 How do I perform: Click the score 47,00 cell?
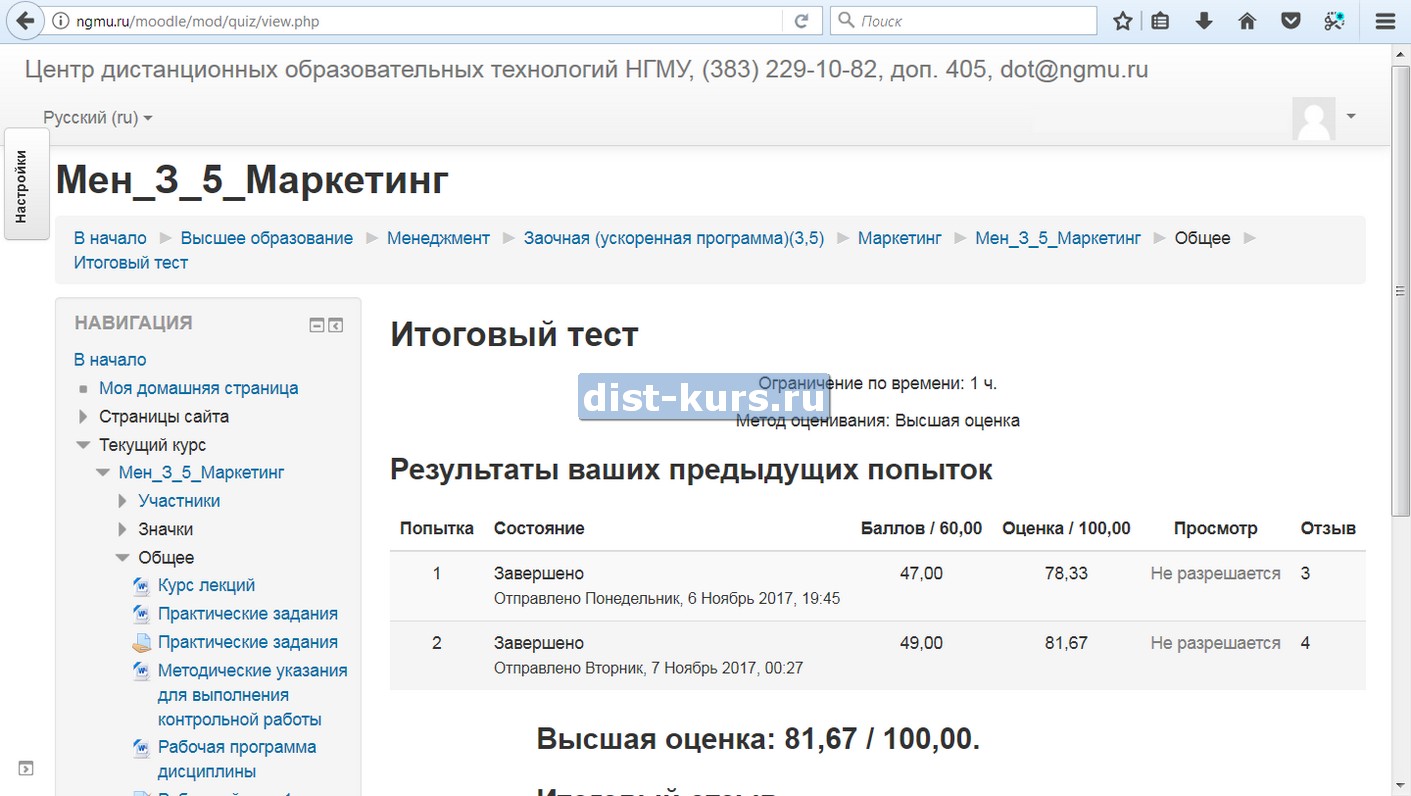pos(921,574)
